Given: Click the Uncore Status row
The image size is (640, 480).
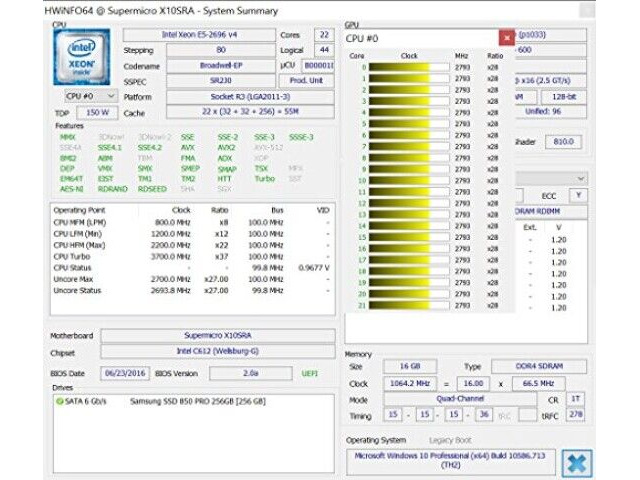Looking at the screenshot, I should coord(192,291).
